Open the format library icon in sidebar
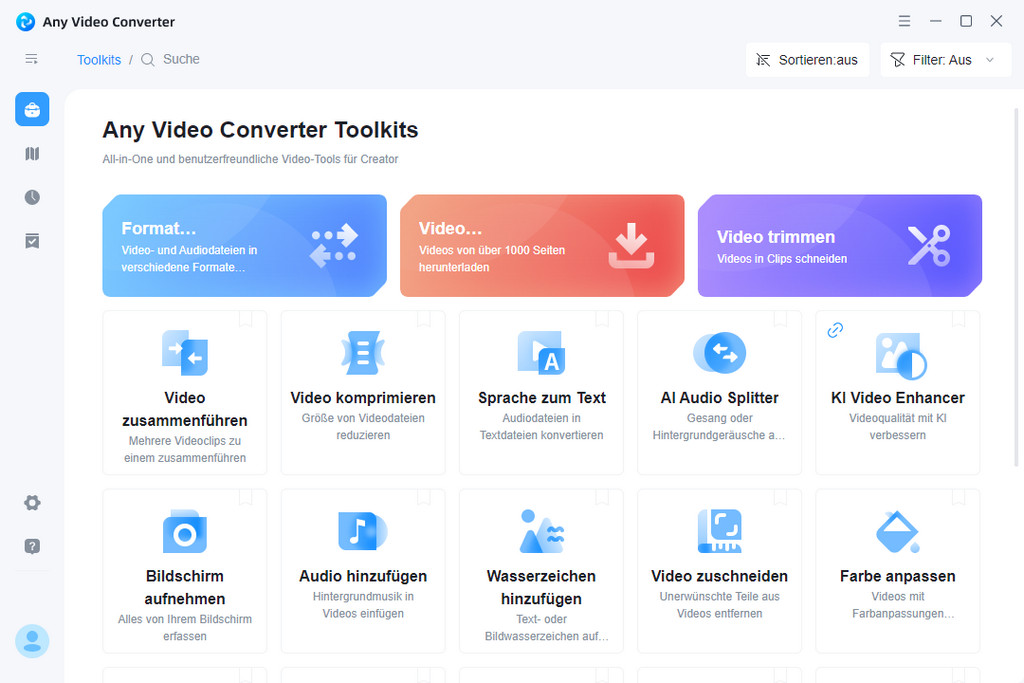The width and height of the screenshot is (1024, 683). (x=32, y=153)
